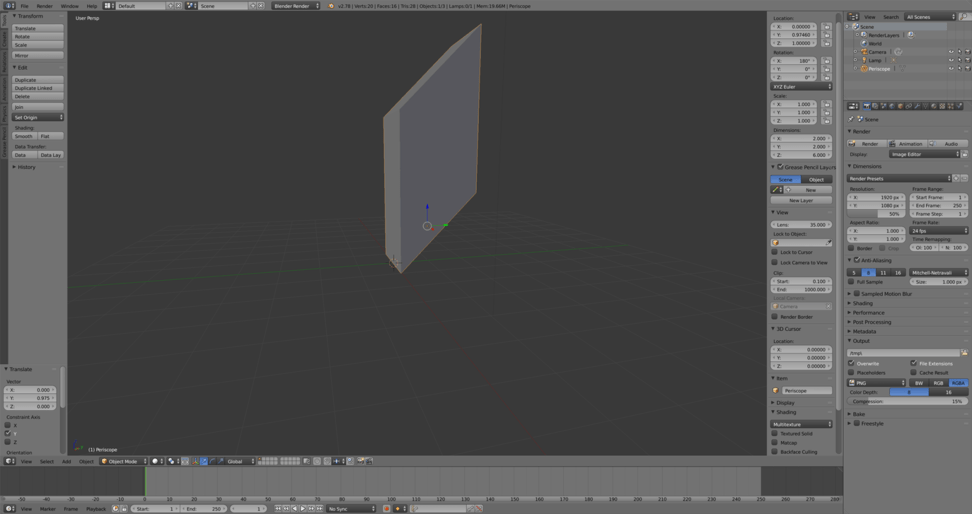Open the Object Mode dropdown
Viewport: 972px width, 514px height.
(x=124, y=461)
